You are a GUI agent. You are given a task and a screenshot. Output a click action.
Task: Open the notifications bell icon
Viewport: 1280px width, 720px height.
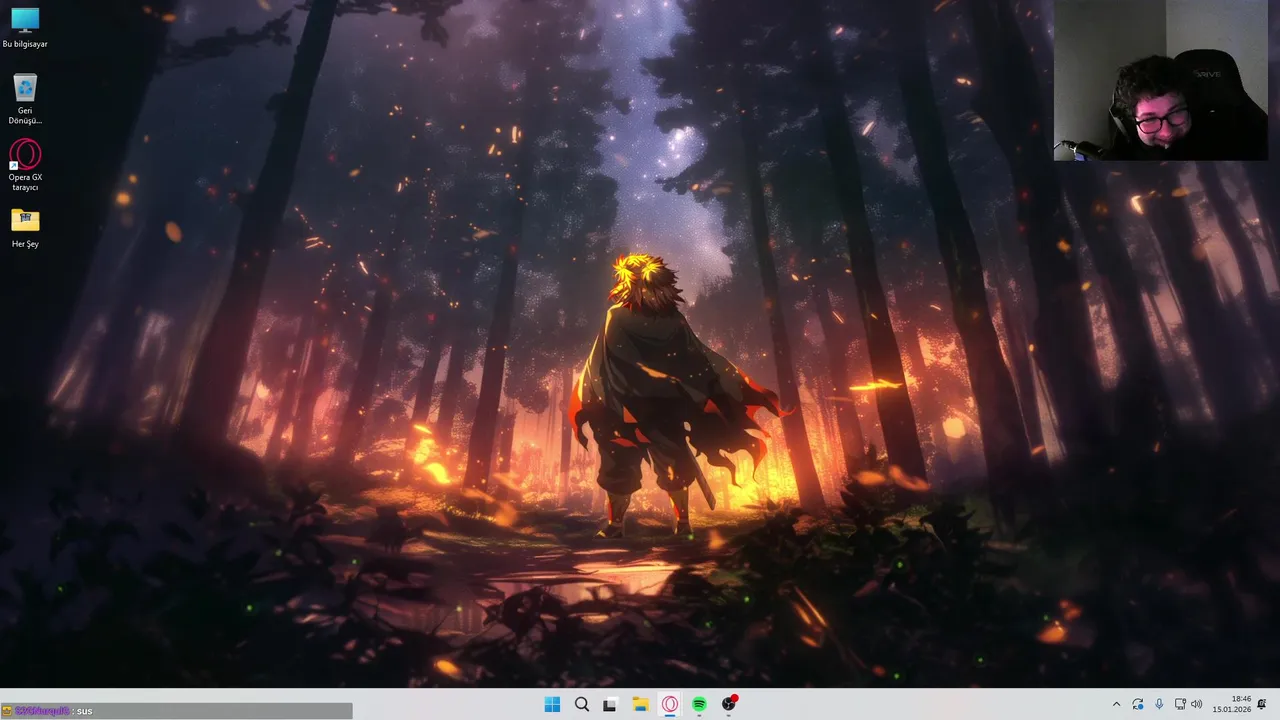pyautogui.click(x=1262, y=704)
